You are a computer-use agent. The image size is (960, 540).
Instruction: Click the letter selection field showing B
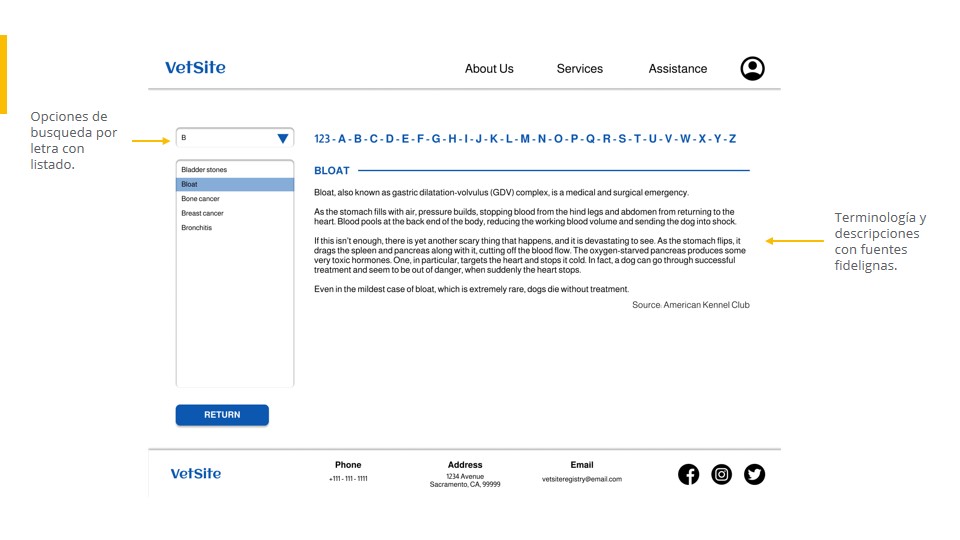235,138
